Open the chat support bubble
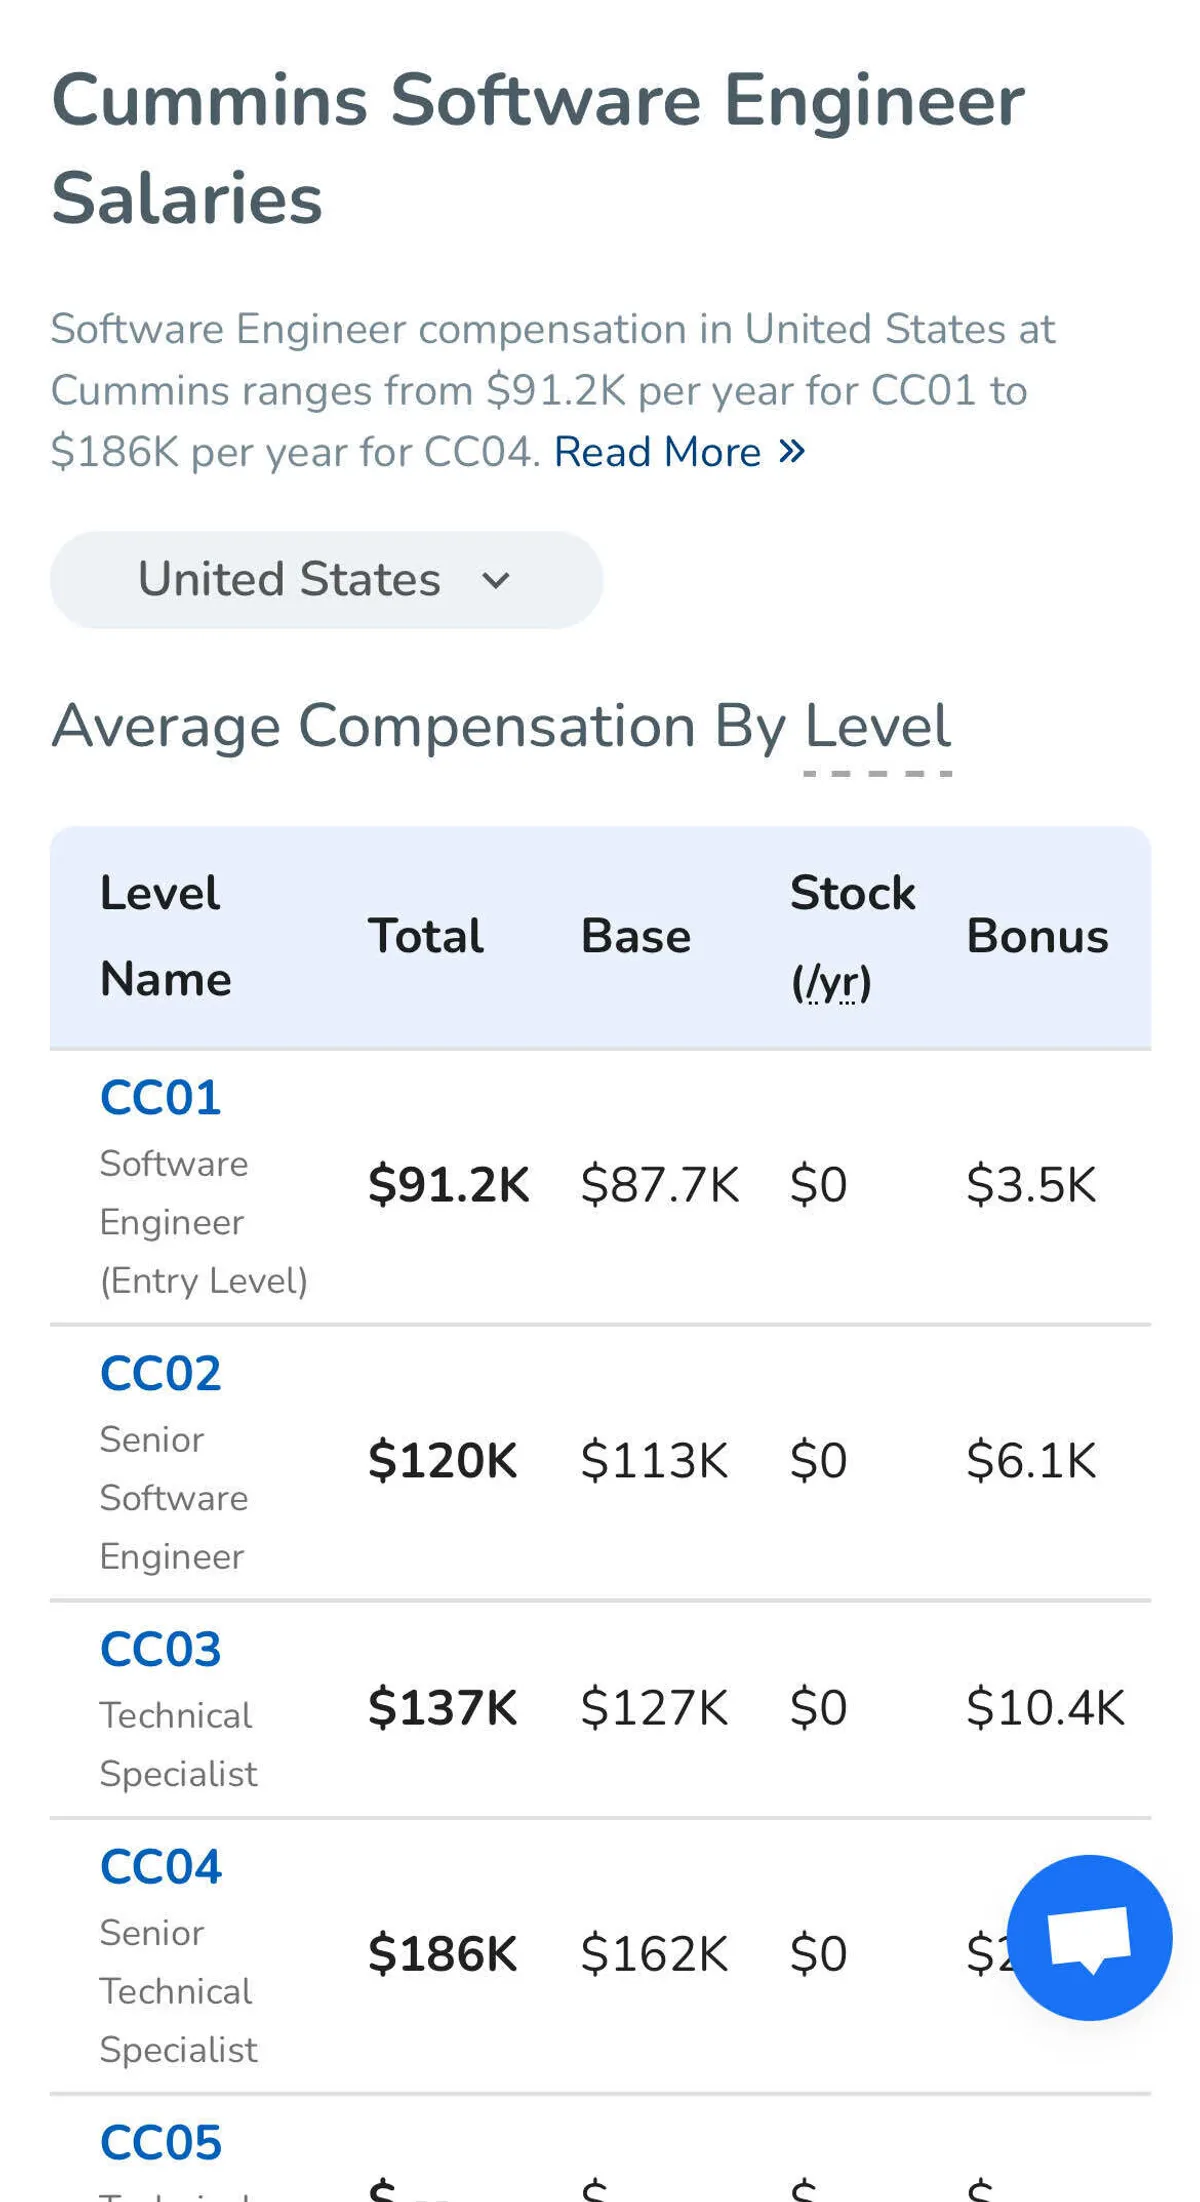 (1088, 1937)
